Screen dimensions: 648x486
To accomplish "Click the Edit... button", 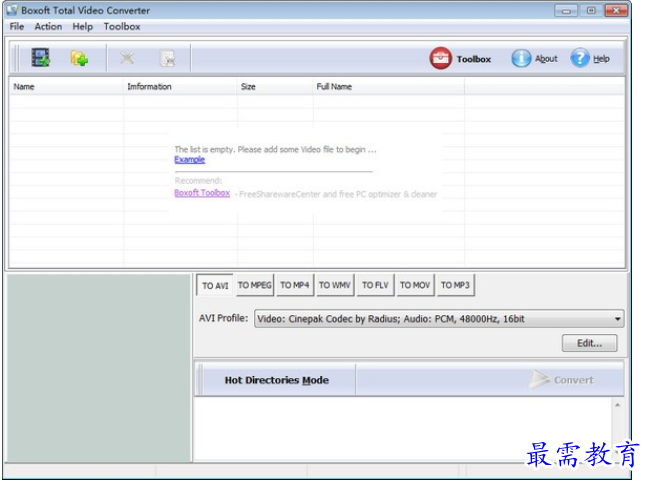I will point(590,343).
